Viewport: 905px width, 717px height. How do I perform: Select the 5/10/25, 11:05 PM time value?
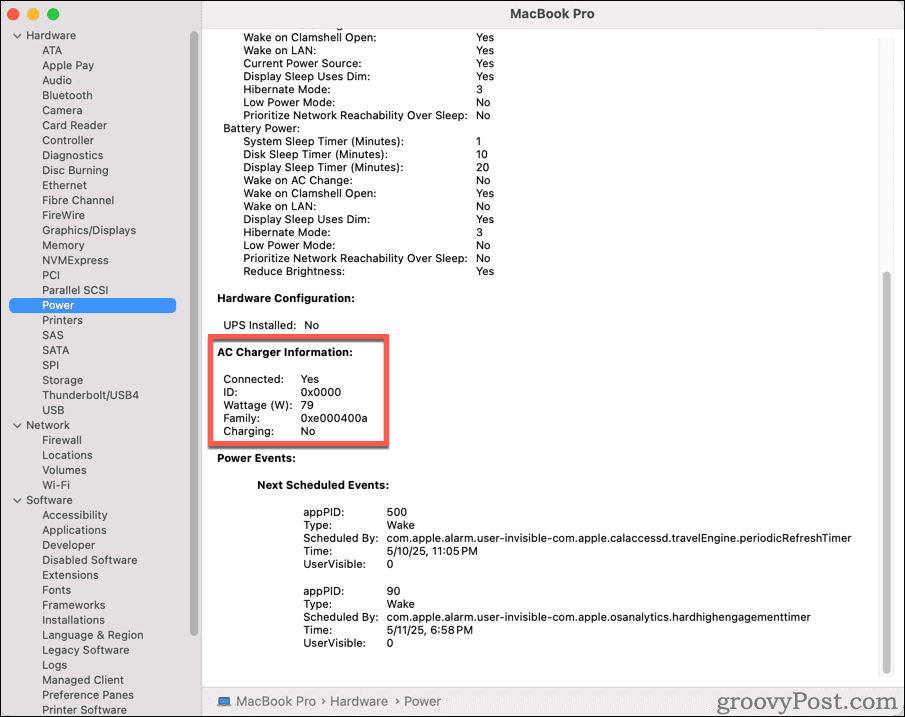(432, 551)
